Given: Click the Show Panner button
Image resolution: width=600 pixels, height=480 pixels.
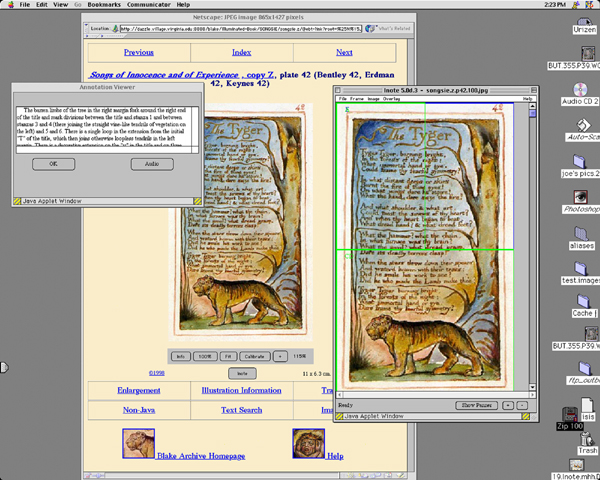Looking at the screenshot, I should (476, 405).
